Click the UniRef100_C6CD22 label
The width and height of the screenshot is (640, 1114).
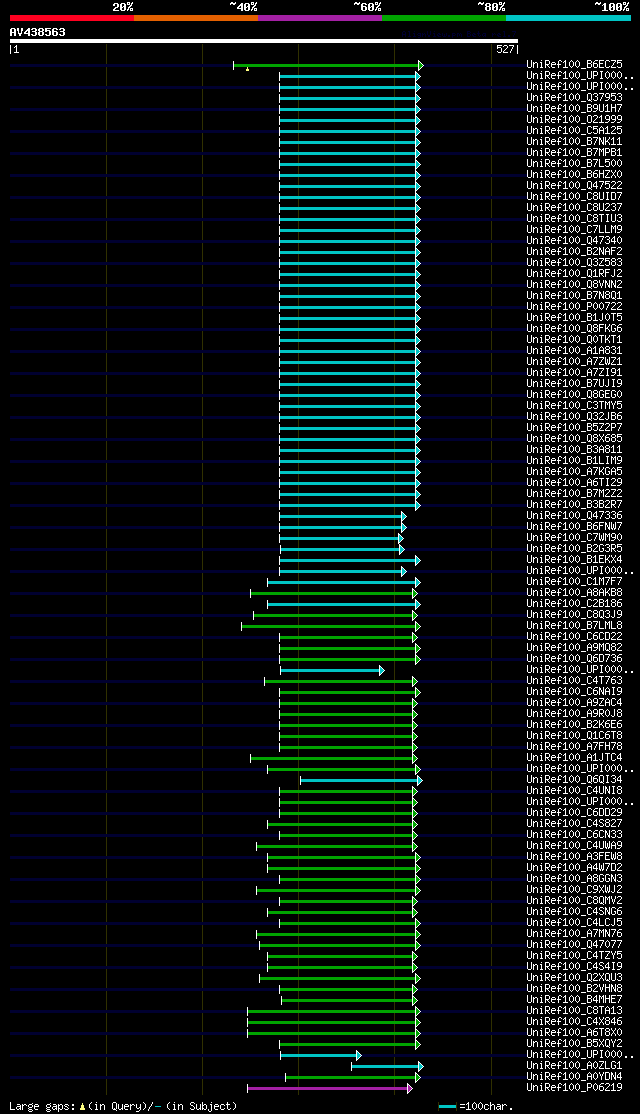(x=575, y=637)
